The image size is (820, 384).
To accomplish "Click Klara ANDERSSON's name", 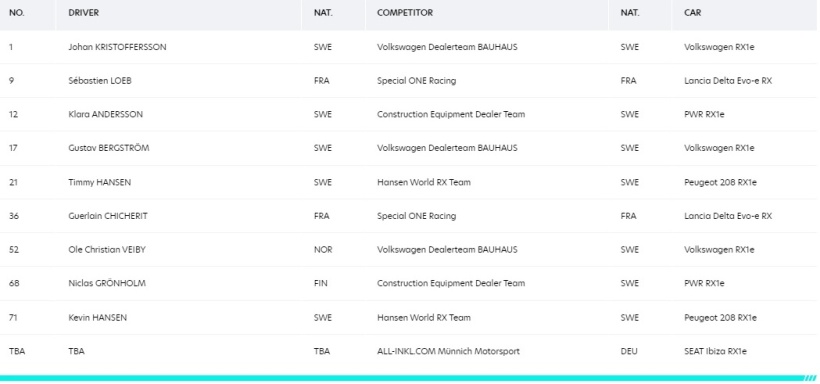I will pyautogui.click(x=105, y=115).
